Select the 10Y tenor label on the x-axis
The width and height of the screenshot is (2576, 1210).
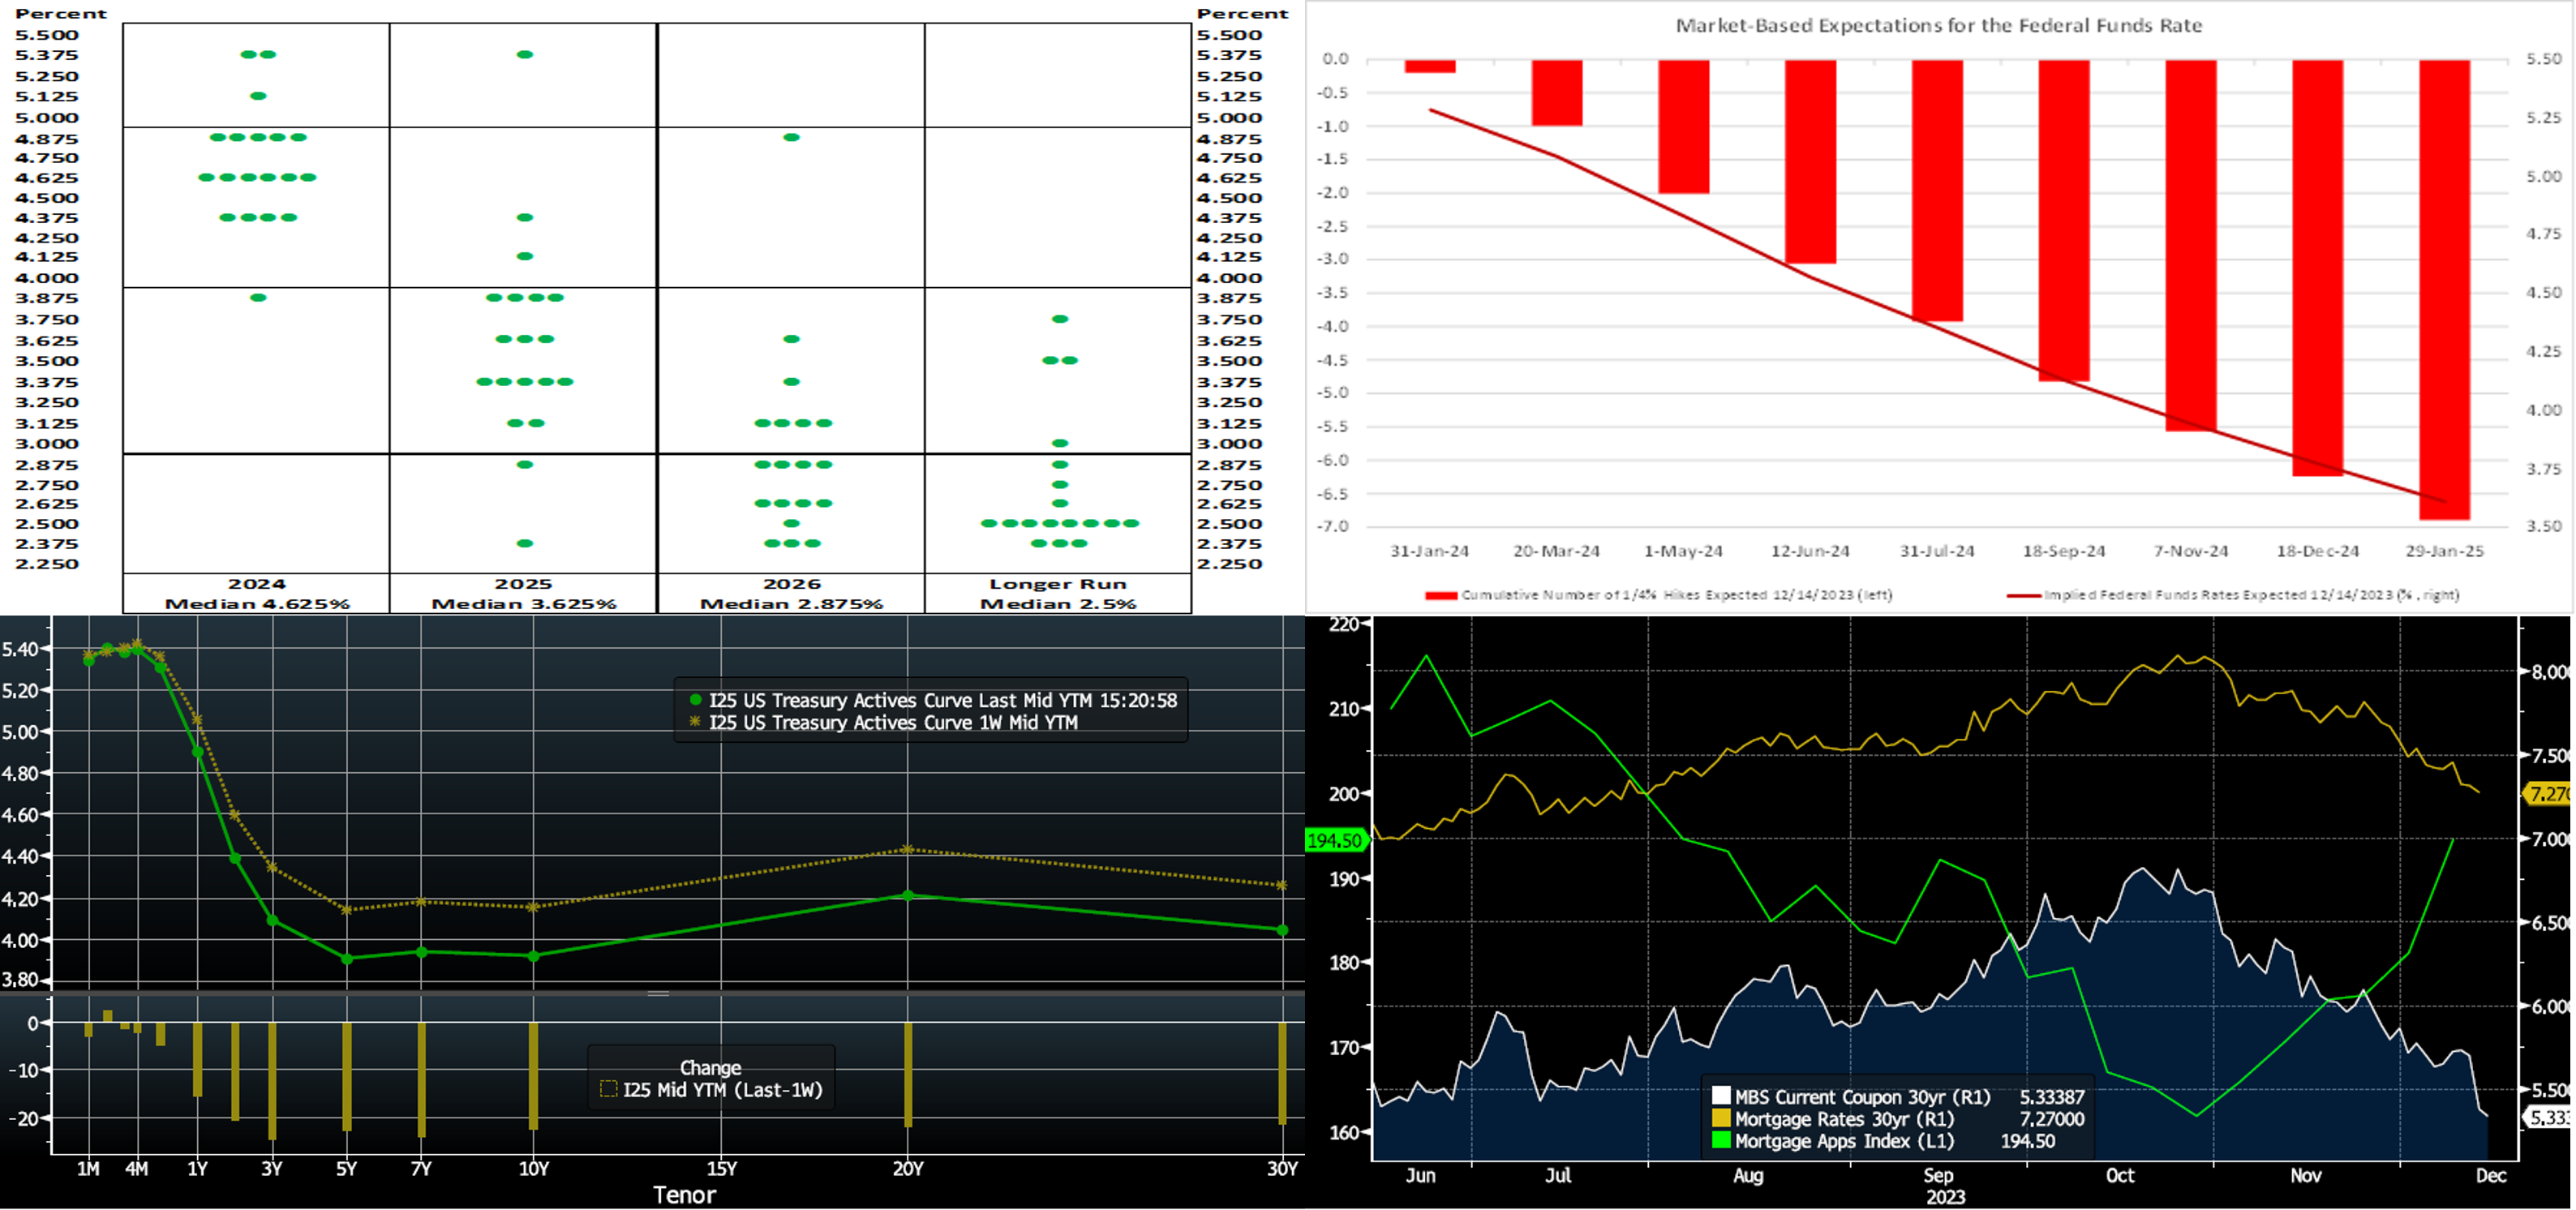[534, 1168]
